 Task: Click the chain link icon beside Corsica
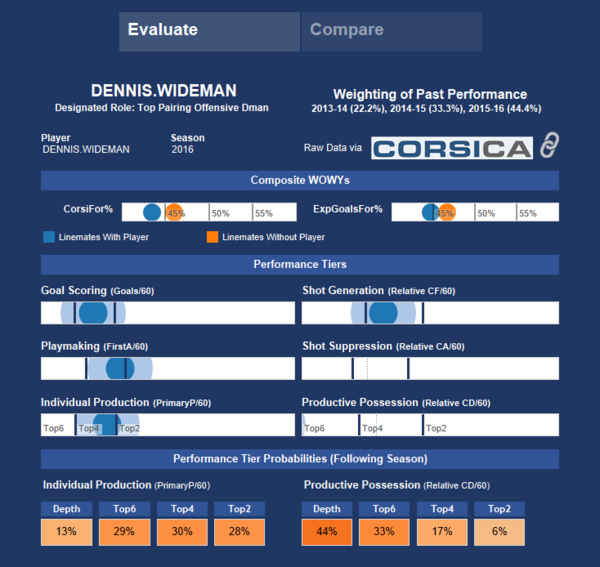(x=549, y=146)
